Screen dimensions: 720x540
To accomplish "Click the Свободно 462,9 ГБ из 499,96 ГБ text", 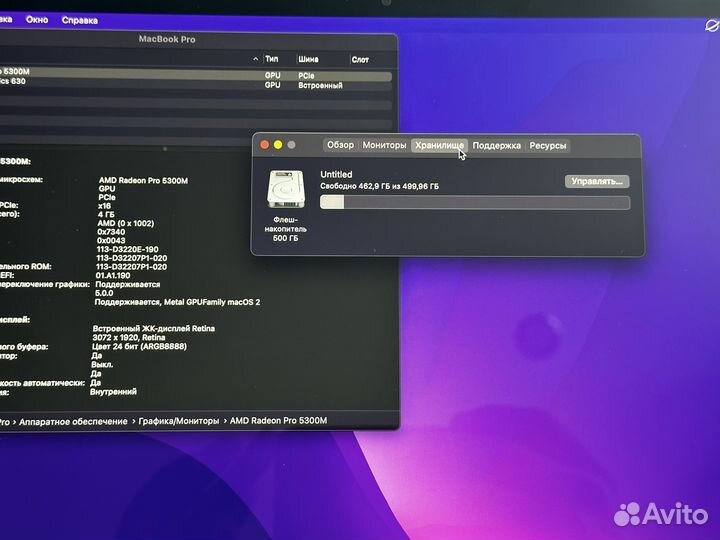I will pos(379,186).
